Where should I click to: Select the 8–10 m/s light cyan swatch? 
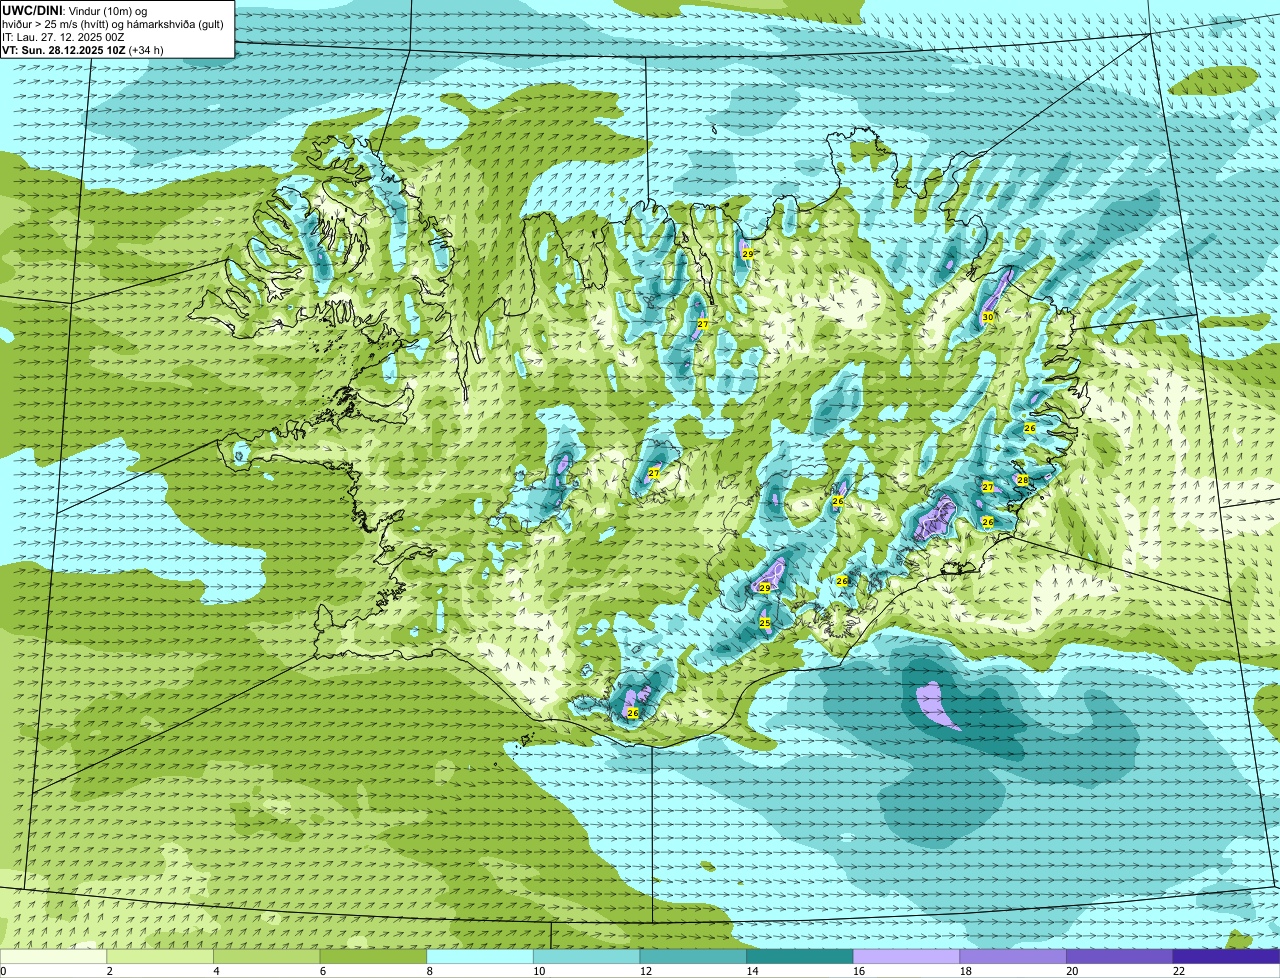coord(480,956)
